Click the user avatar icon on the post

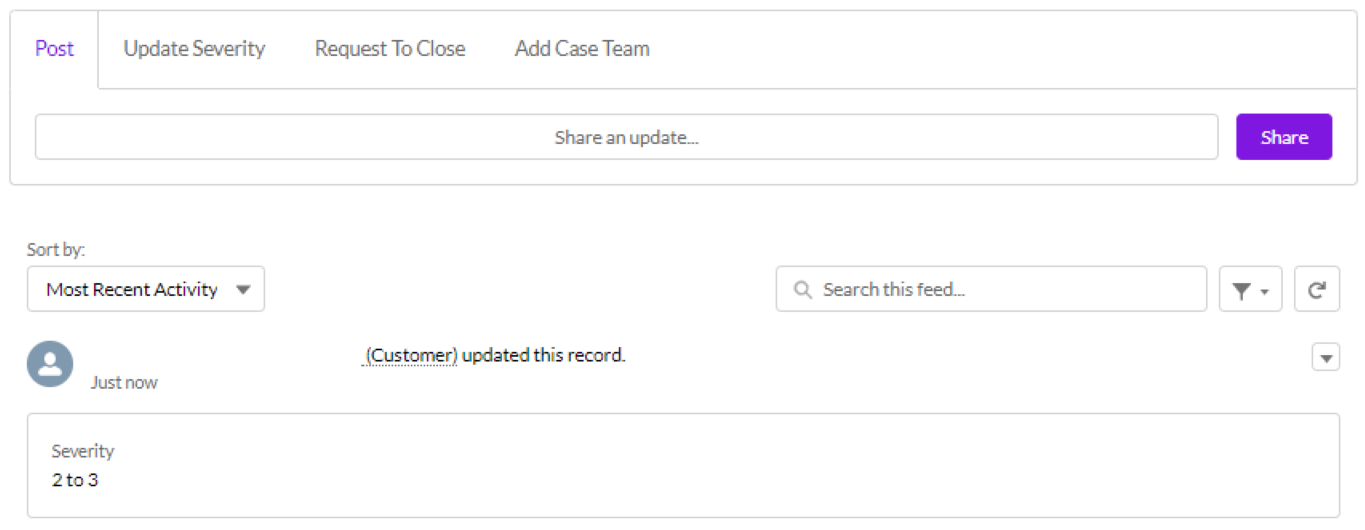[x=50, y=364]
